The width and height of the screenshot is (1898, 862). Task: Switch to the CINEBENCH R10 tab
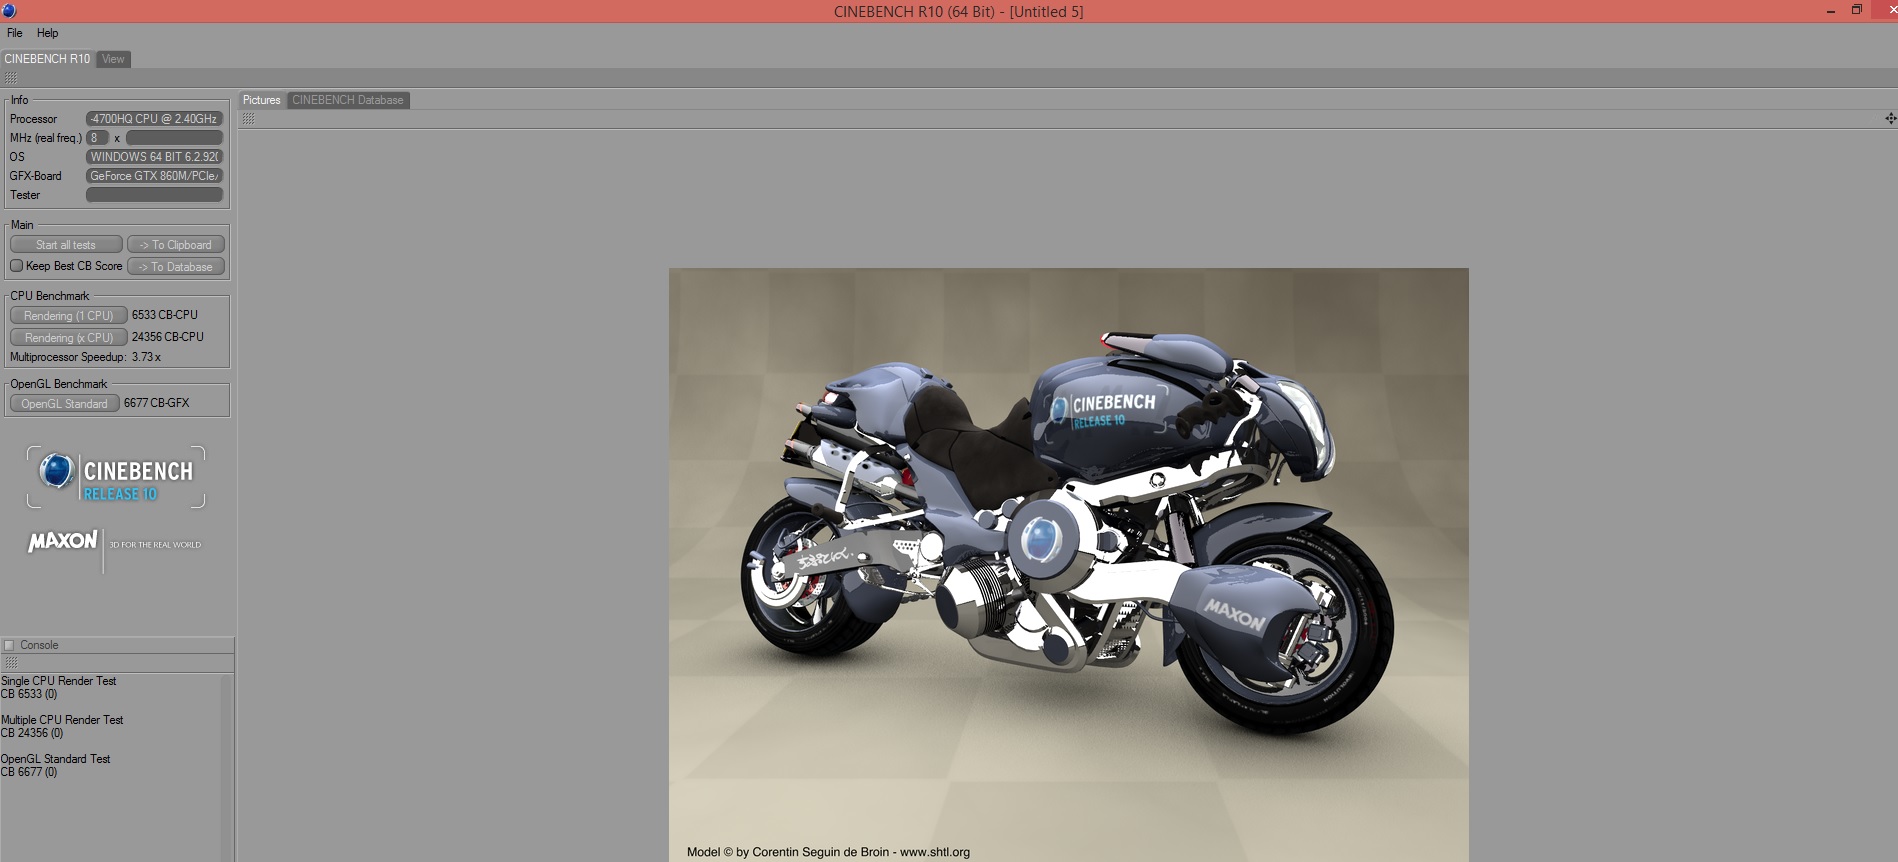pyautogui.click(x=47, y=59)
